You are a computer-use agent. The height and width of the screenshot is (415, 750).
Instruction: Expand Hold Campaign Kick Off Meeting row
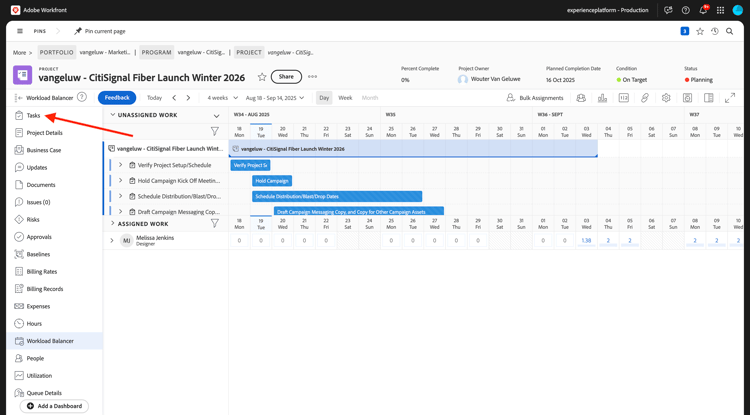[x=121, y=180]
